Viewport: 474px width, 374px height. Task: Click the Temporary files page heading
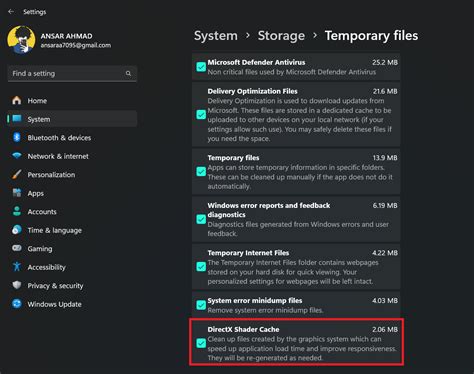[x=371, y=36]
